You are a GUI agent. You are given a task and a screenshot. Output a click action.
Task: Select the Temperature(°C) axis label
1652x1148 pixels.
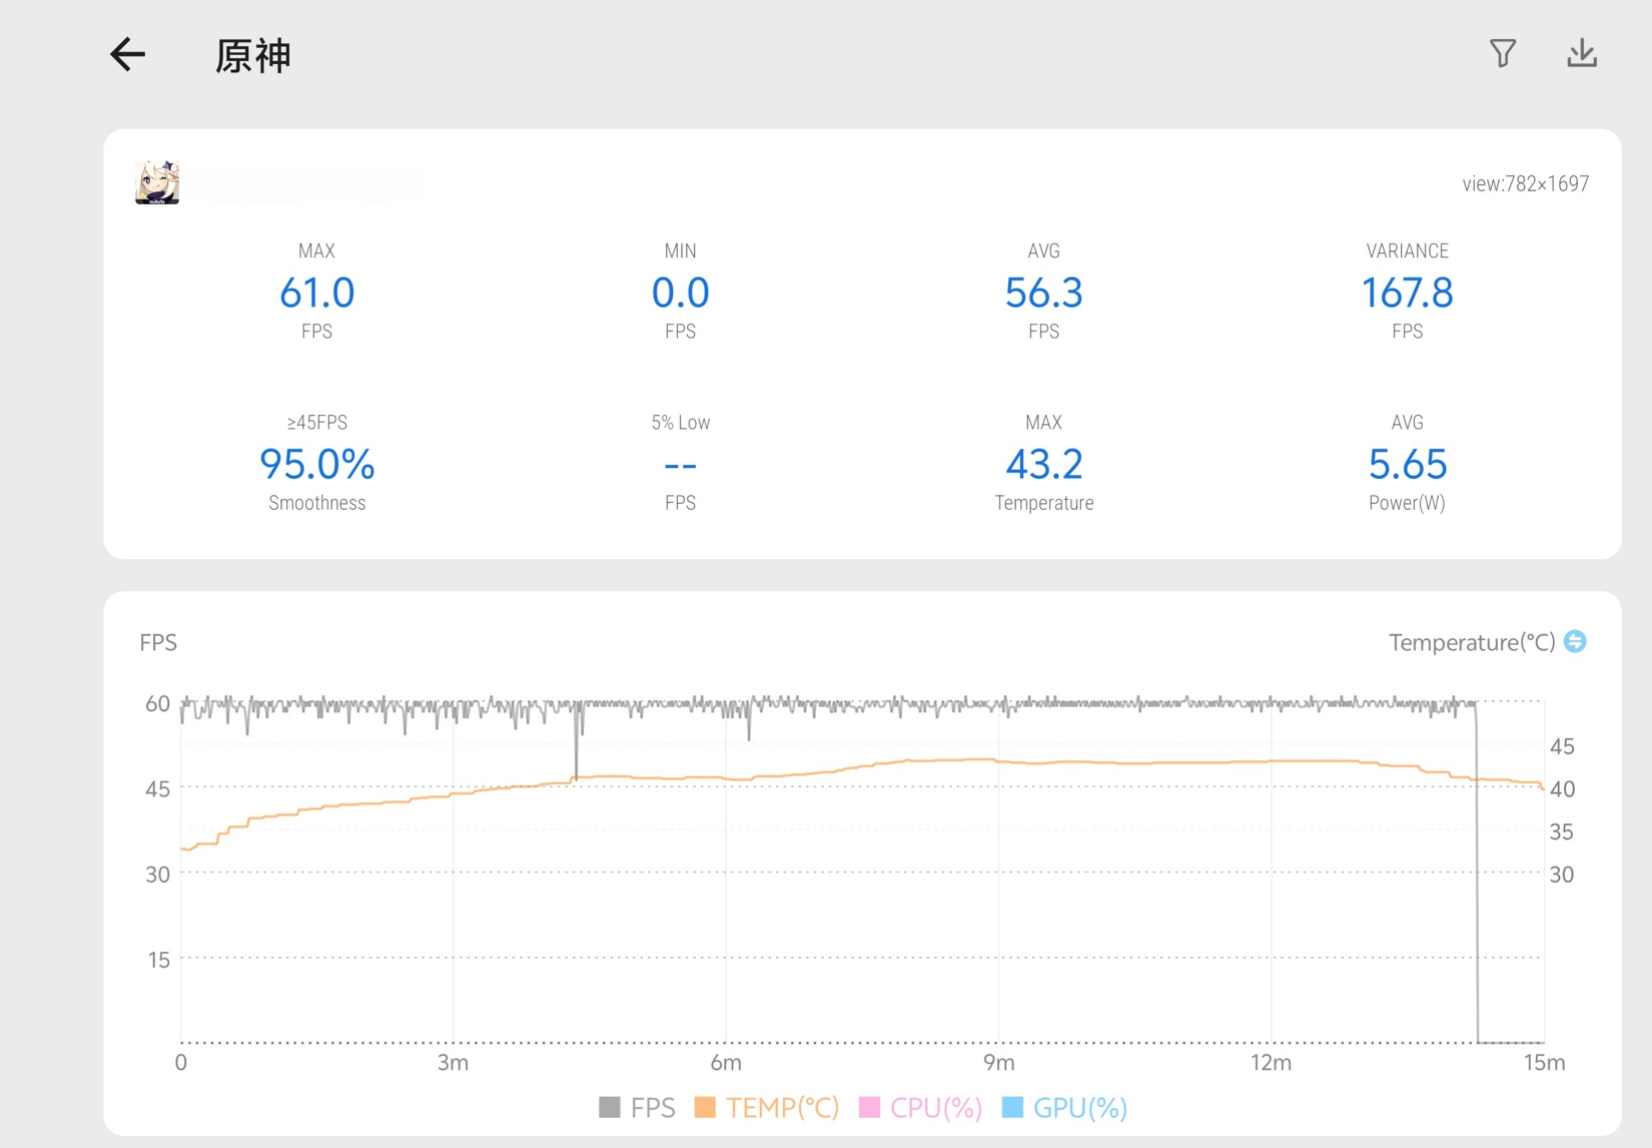pos(1471,642)
